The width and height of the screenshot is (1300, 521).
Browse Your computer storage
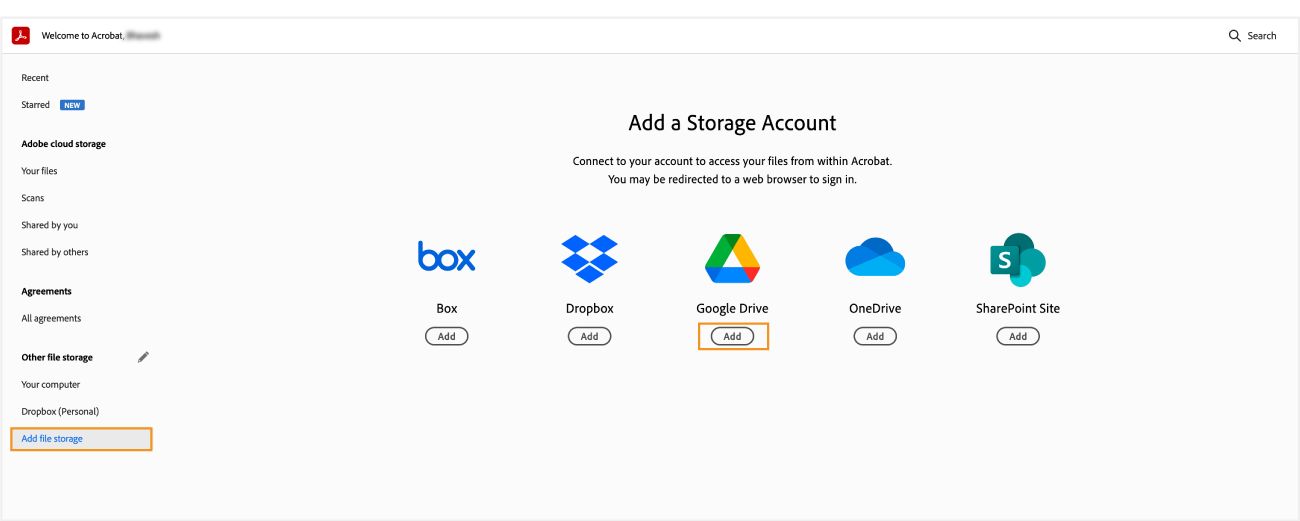pos(51,384)
